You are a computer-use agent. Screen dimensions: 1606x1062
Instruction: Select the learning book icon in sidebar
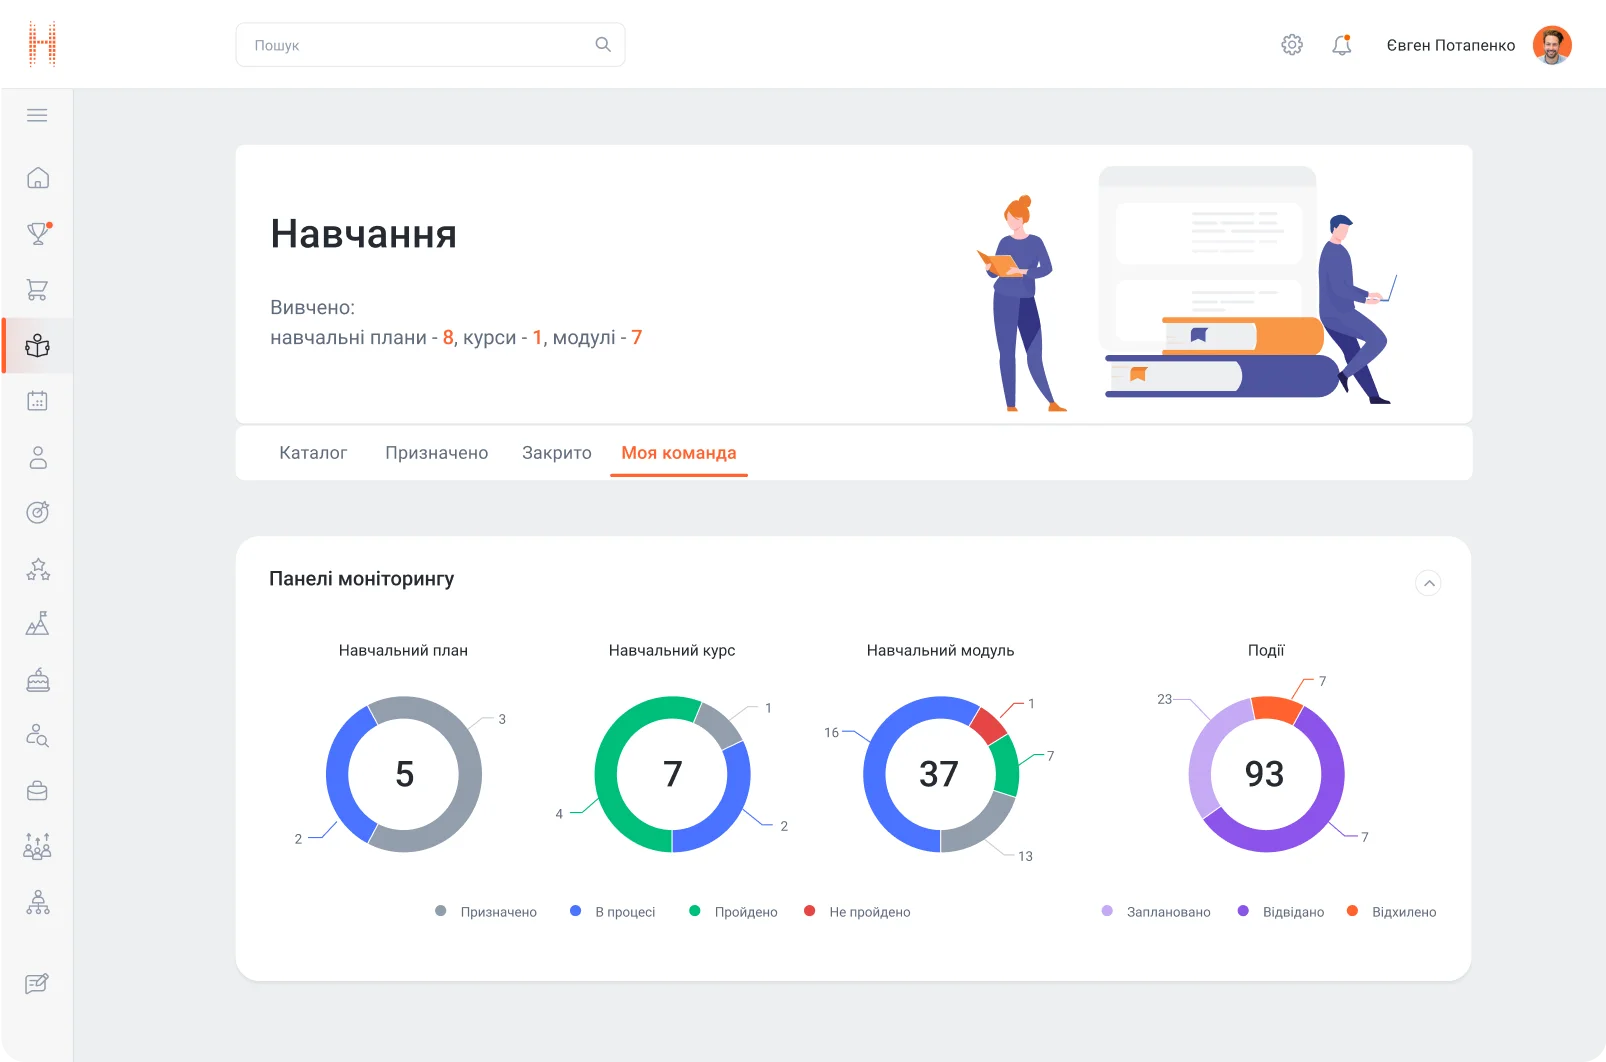tap(37, 346)
